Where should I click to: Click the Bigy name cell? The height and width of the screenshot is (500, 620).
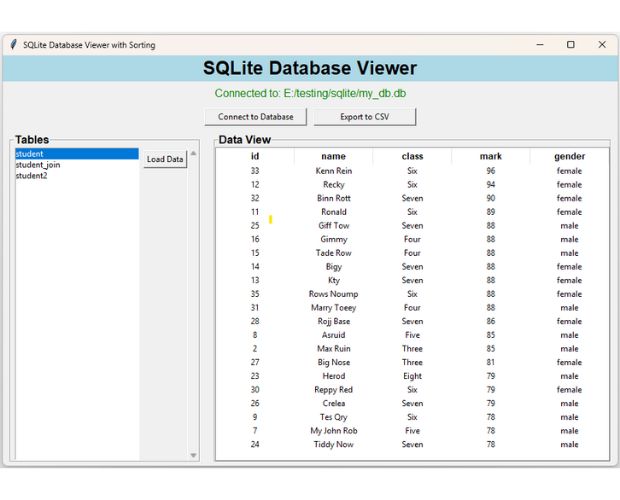[333, 266]
